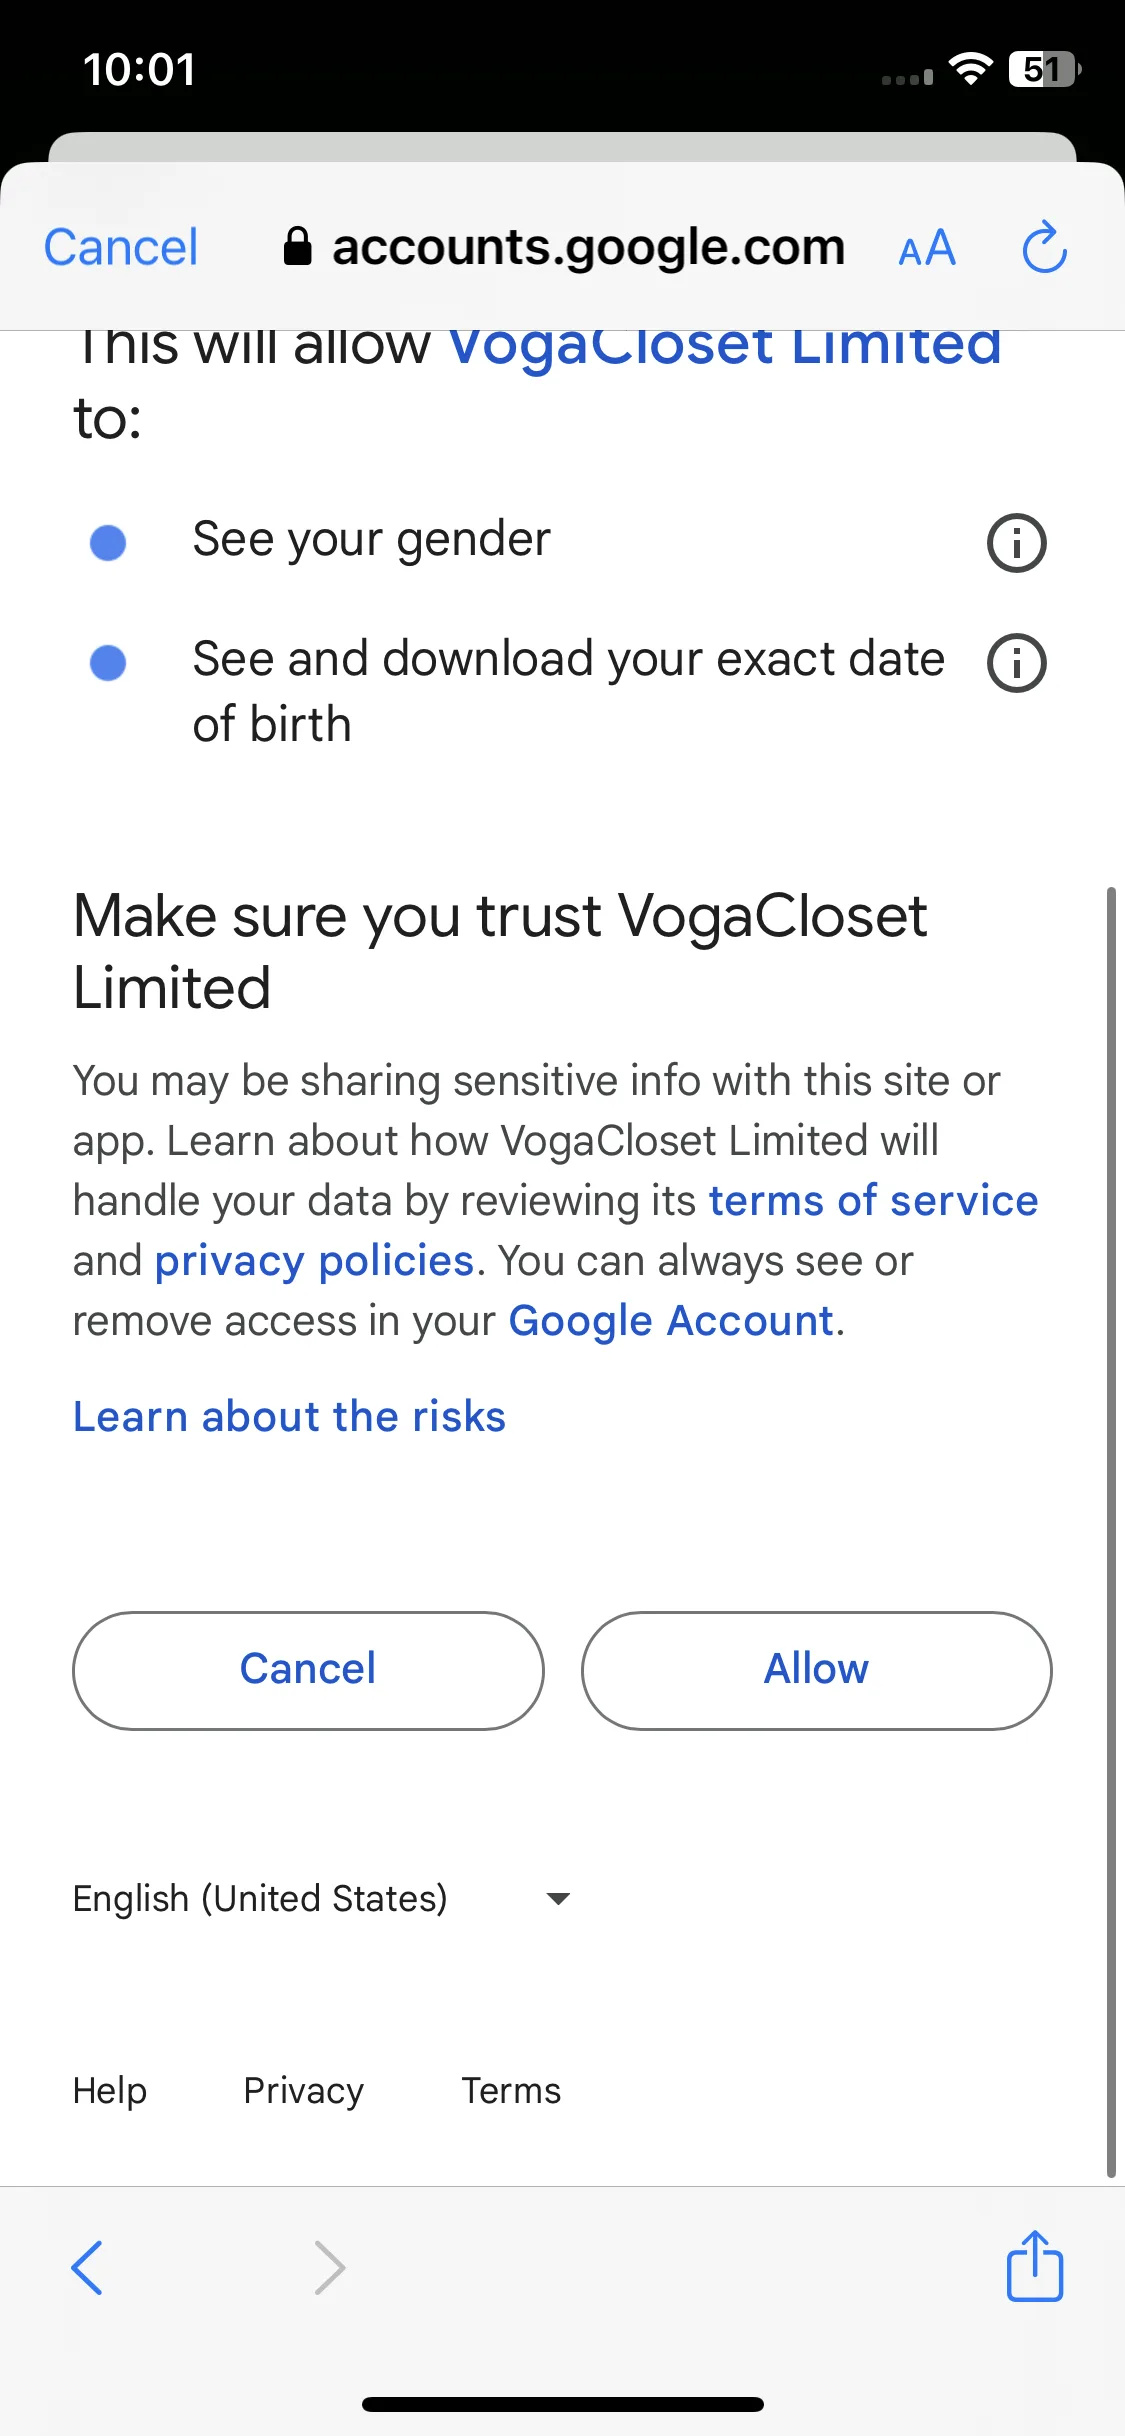Expand the English (United States) language dropdown
The width and height of the screenshot is (1125, 2436).
tap(321, 1898)
